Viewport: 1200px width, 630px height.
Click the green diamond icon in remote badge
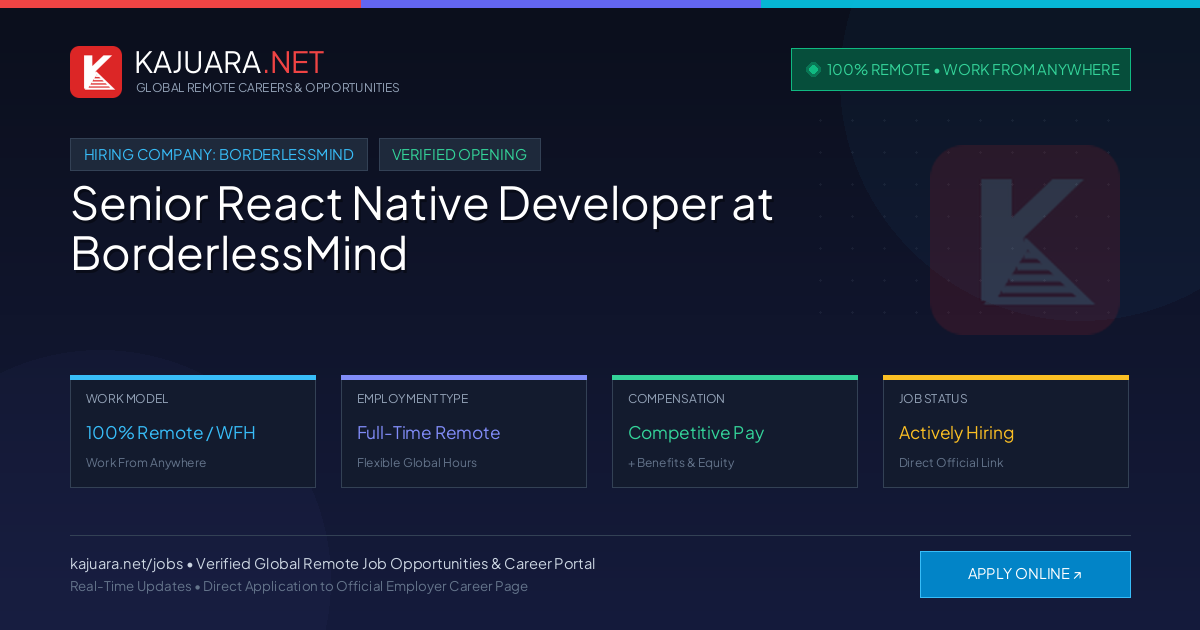pos(813,69)
